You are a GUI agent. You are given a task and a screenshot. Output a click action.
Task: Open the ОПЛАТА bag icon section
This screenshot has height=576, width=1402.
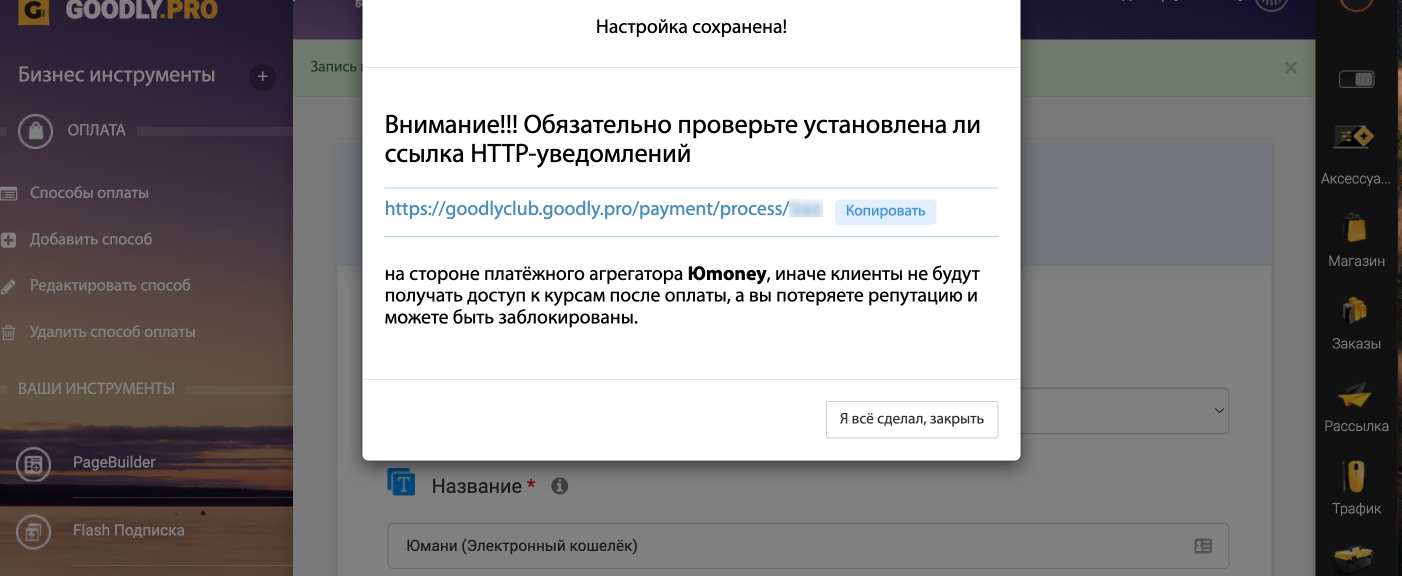point(36,130)
